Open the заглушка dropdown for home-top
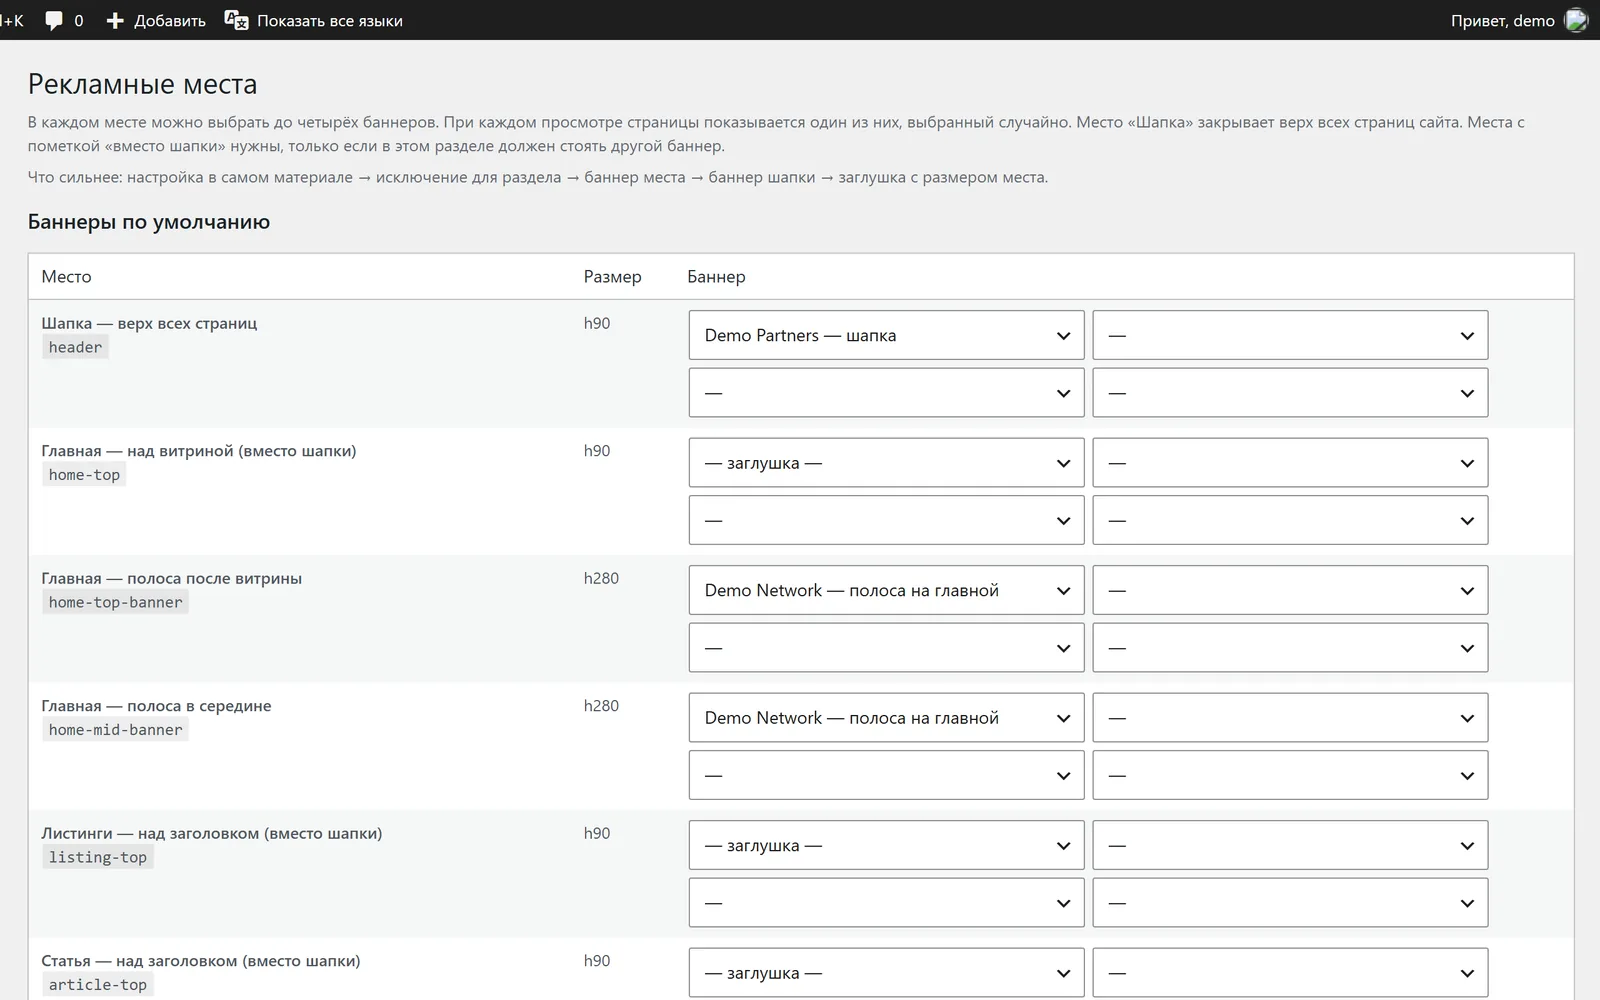This screenshot has width=1600, height=1000. pyautogui.click(x=886, y=463)
